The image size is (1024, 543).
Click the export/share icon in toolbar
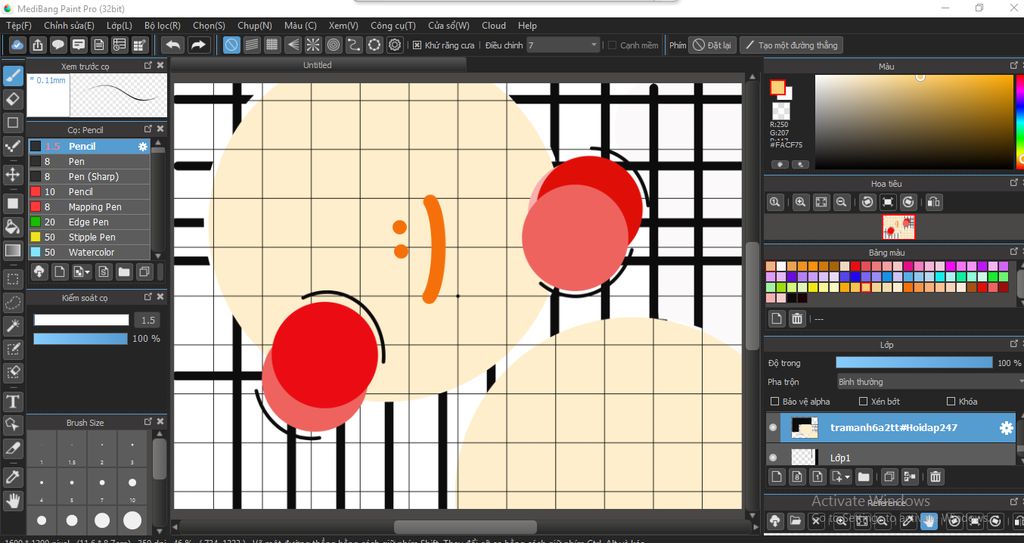pyautogui.click(x=38, y=45)
